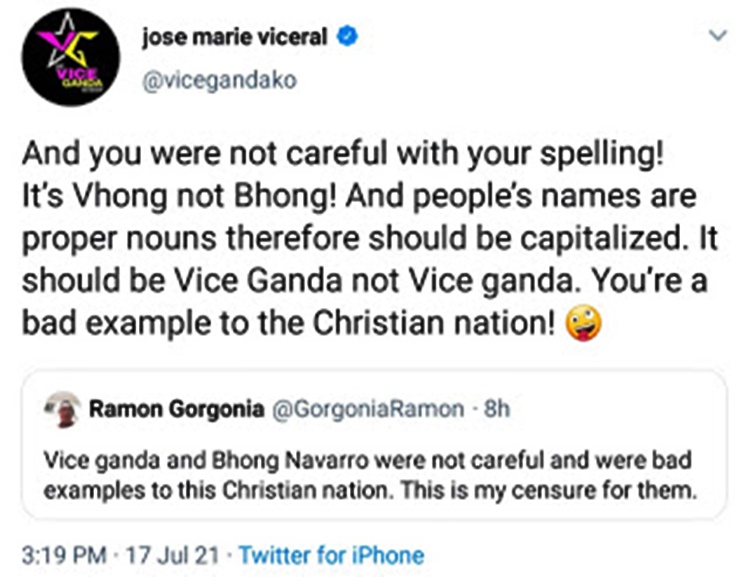Click the line starting 'It's Vhong not Bhong!'
750x577 pixels.
(x=357, y=196)
